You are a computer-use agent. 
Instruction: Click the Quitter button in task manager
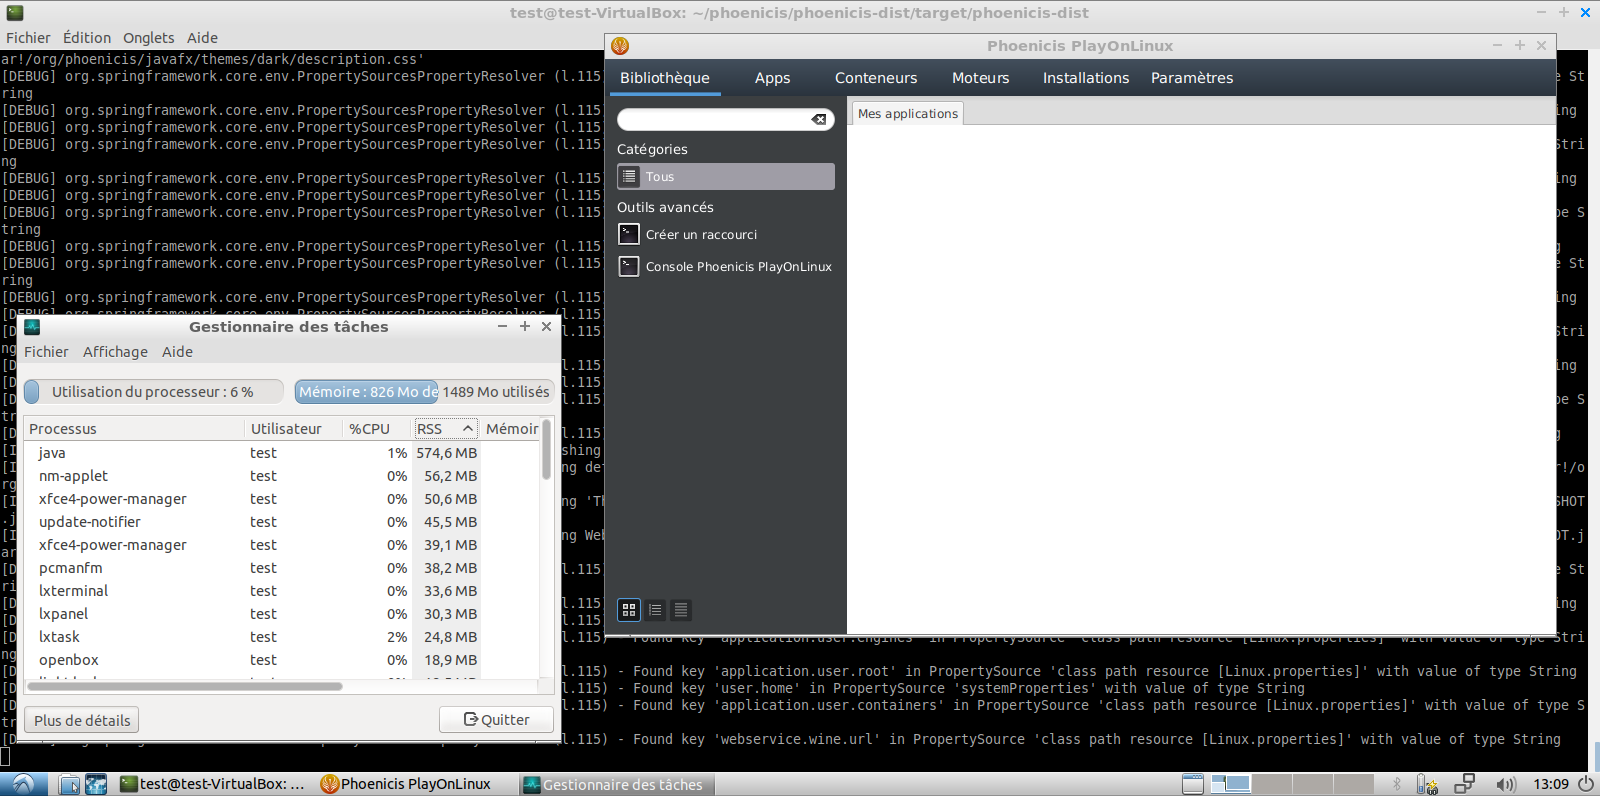tap(496, 720)
